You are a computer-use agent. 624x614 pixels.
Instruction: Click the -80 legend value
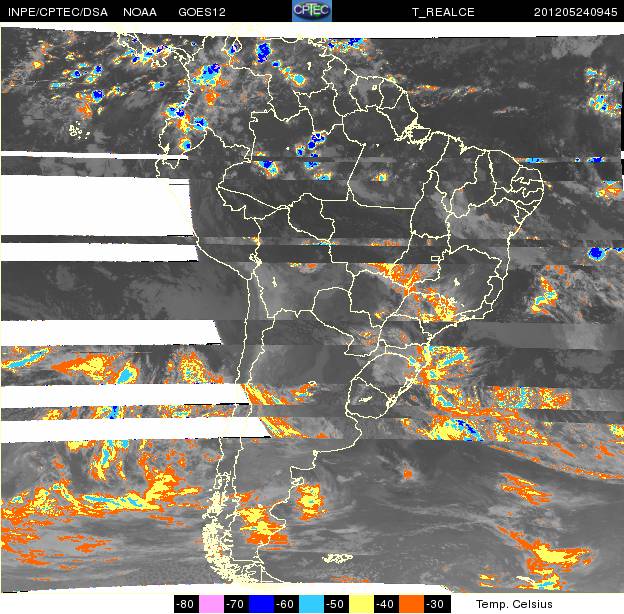click(186, 604)
